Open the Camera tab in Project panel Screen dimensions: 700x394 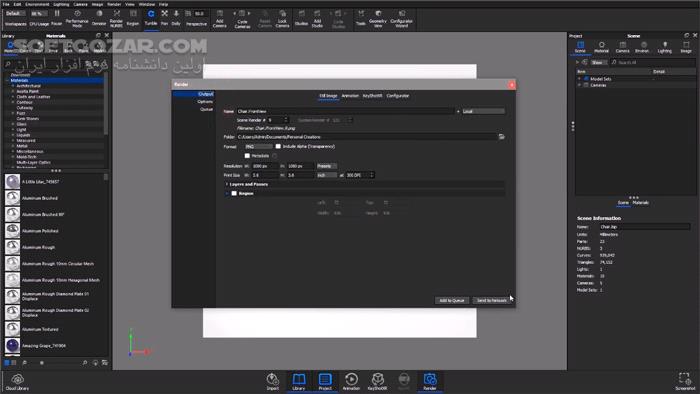(622, 47)
